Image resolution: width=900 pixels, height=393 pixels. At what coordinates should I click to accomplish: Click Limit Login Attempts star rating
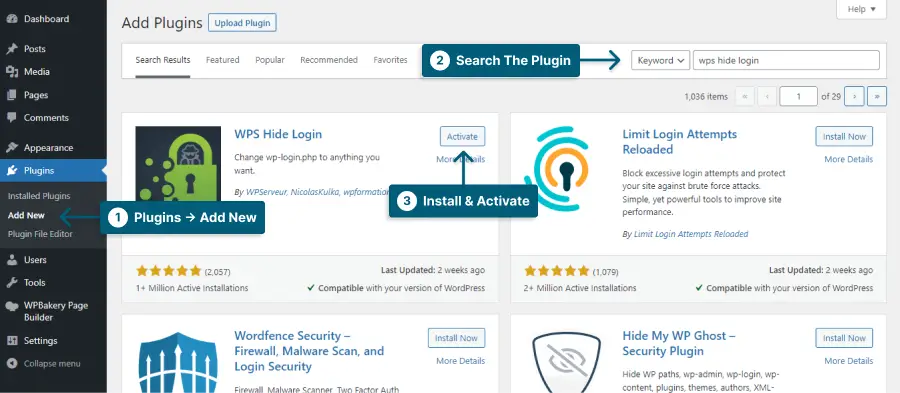point(556,271)
